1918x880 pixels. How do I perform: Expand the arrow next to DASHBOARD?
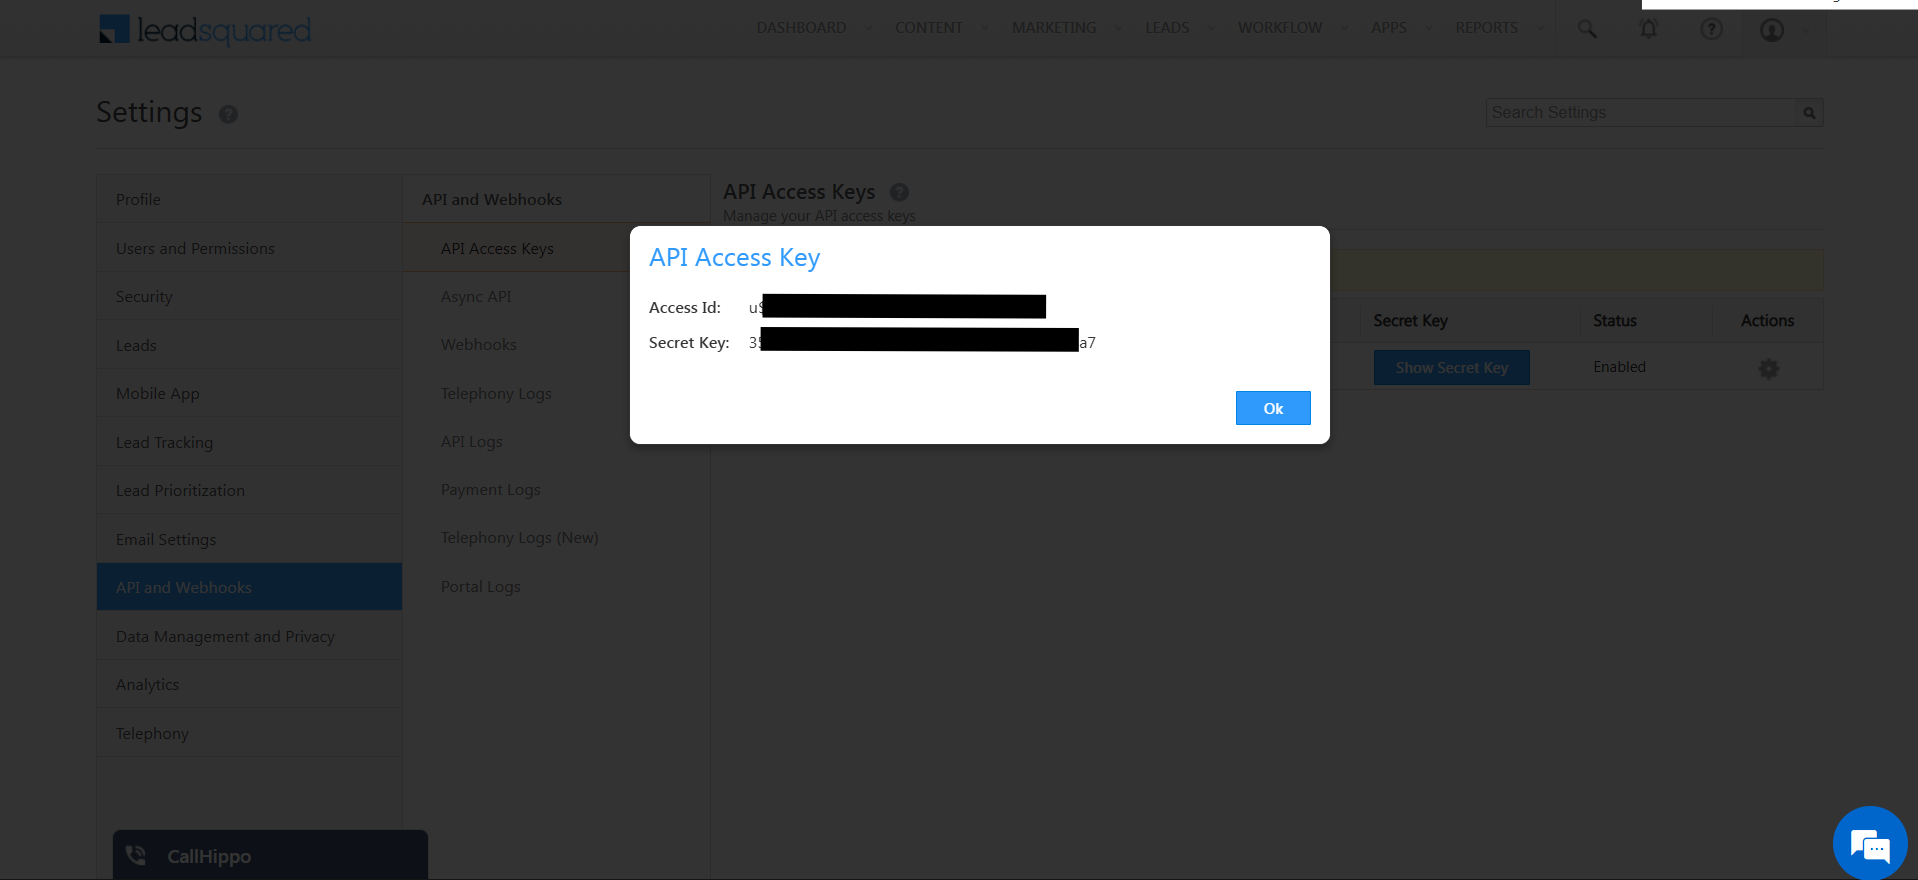click(x=867, y=28)
